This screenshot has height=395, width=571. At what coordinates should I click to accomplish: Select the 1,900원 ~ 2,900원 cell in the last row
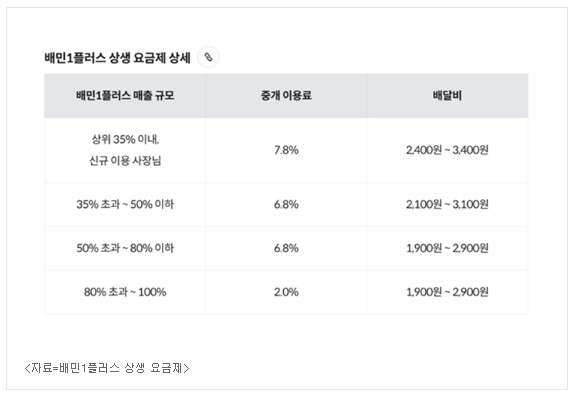click(447, 292)
